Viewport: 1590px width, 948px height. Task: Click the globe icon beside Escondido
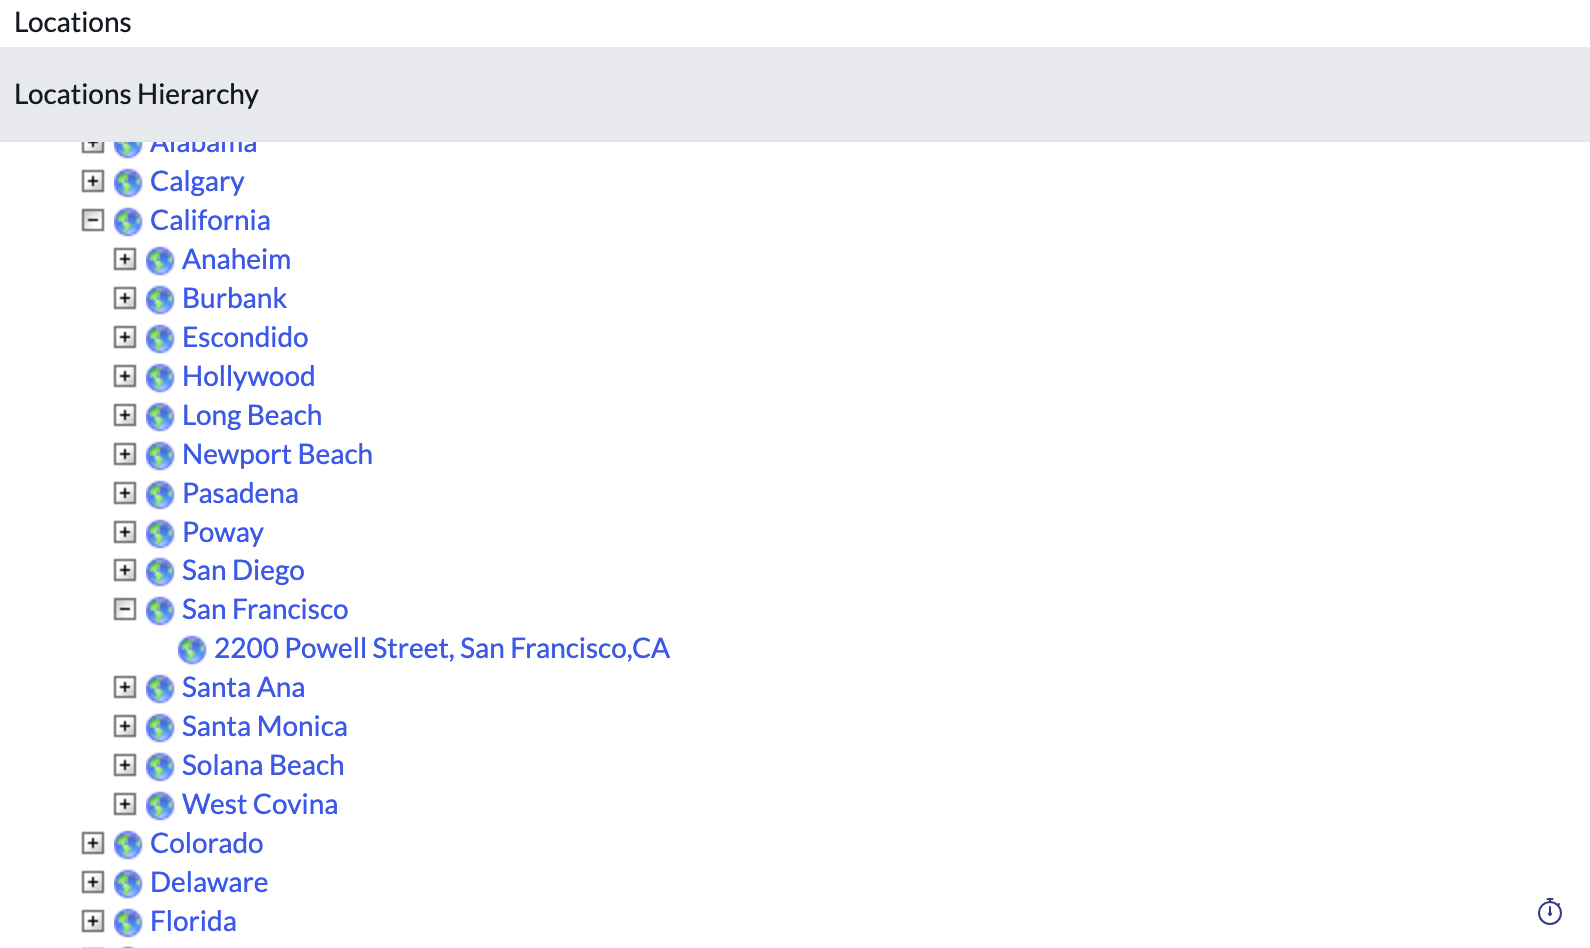point(160,339)
